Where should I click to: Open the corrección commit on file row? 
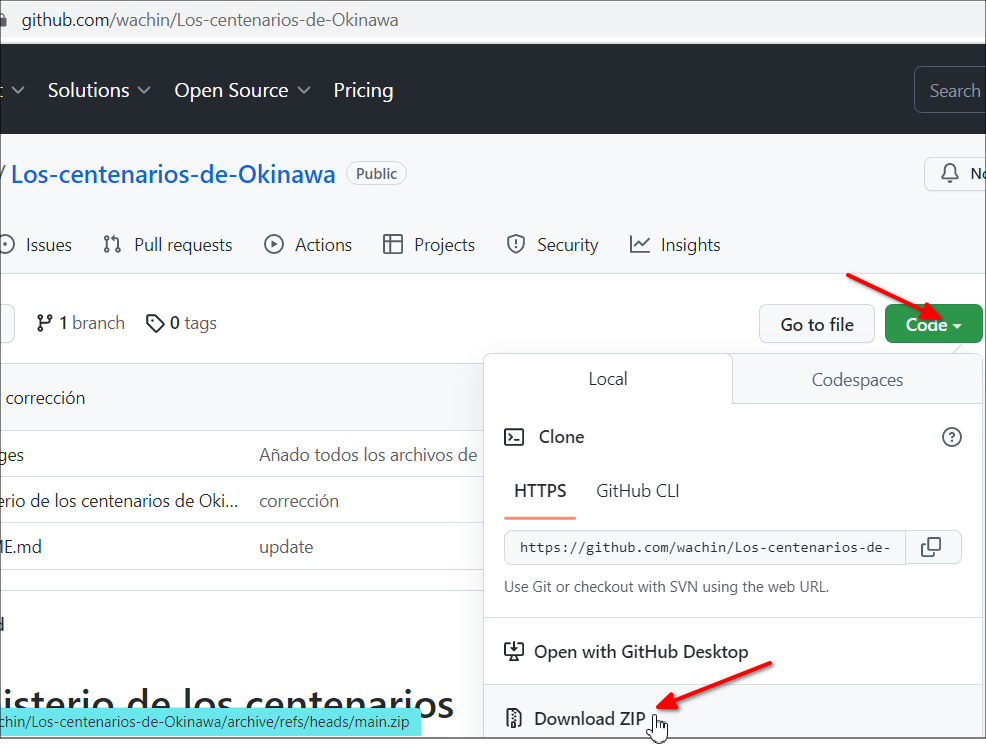pos(299,501)
